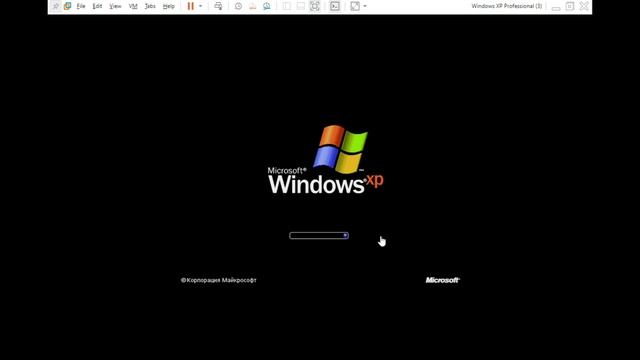Show the sidebar panel layout icon
The image size is (640, 360).
click(x=287, y=6)
